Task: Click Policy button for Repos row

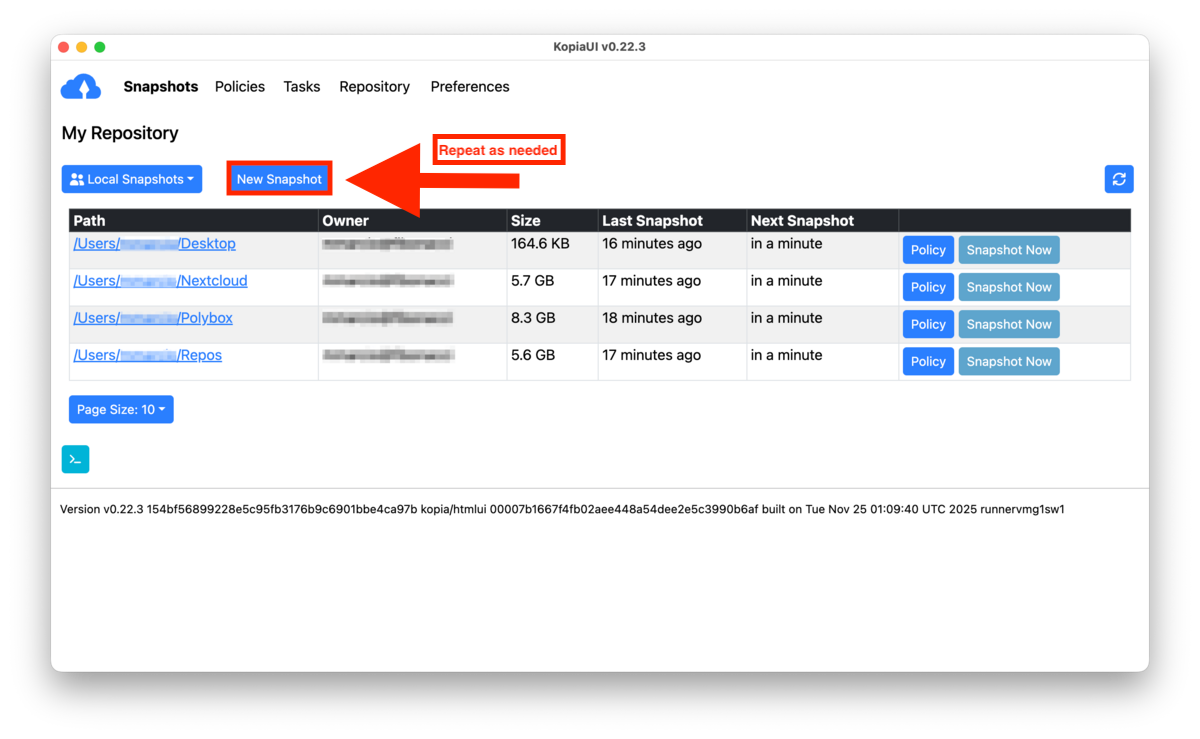Action: pyautogui.click(x=928, y=361)
